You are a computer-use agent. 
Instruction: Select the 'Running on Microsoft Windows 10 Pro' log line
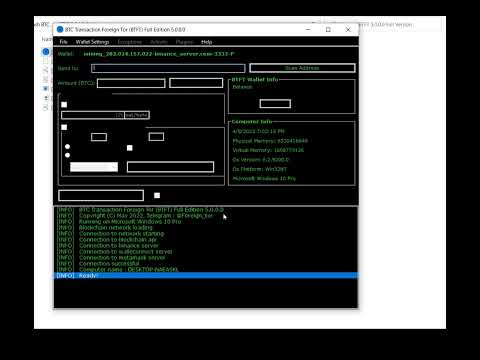click(x=206, y=222)
